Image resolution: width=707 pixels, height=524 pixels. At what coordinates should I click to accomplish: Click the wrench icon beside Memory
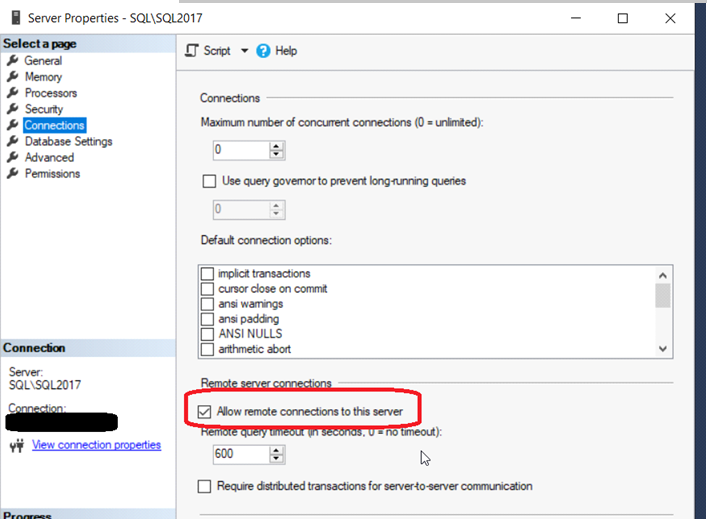(x=13, y=77)
